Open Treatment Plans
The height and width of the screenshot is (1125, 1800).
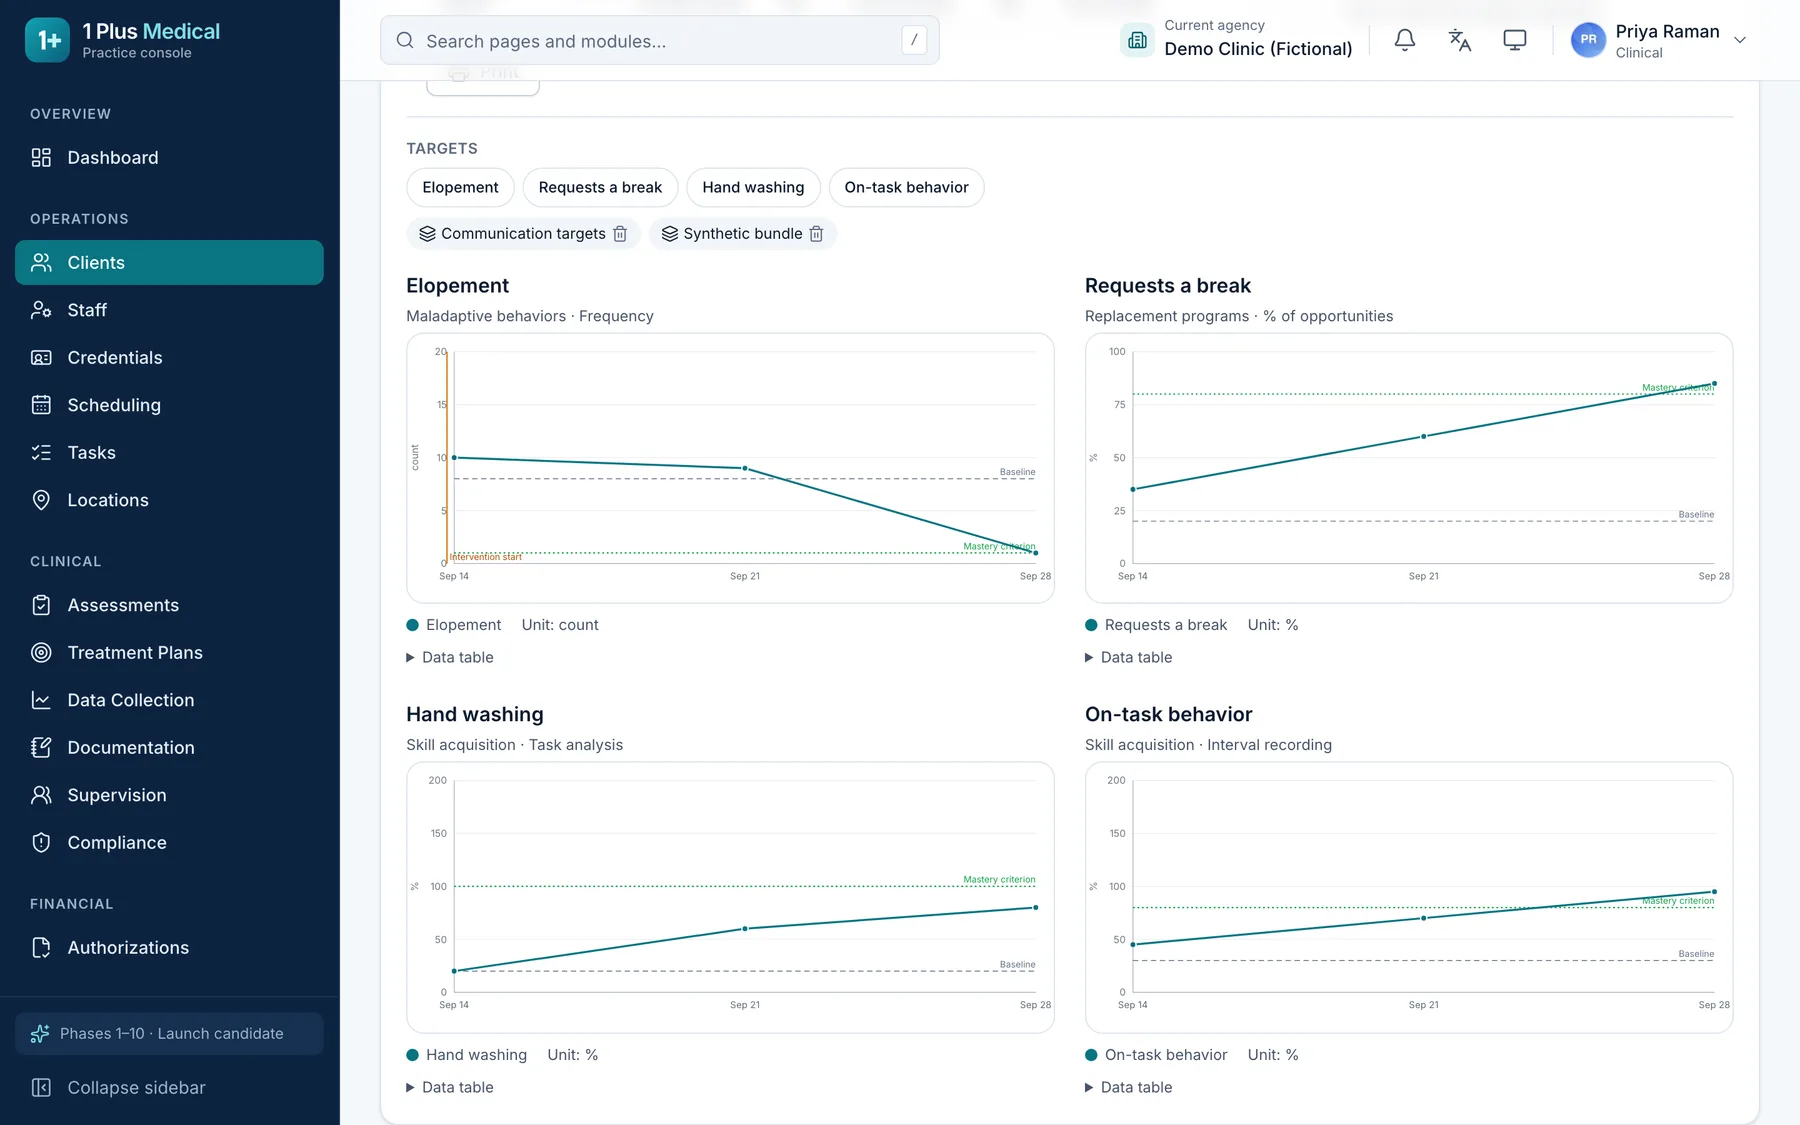[x=169, y=653]
